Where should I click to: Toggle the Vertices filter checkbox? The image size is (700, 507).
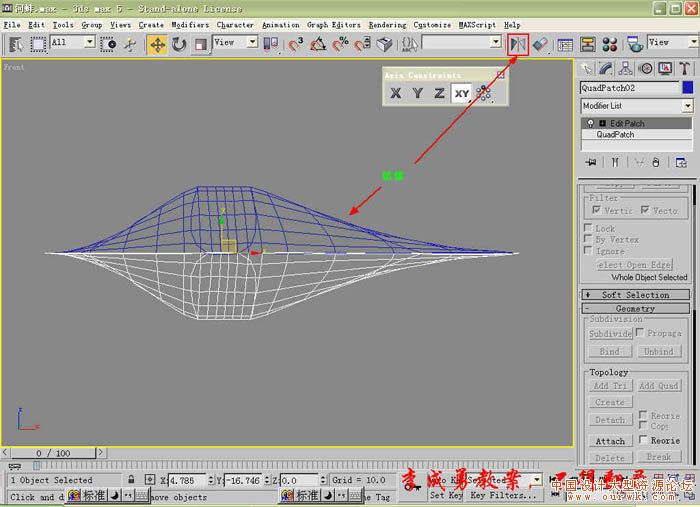point(596,210)
